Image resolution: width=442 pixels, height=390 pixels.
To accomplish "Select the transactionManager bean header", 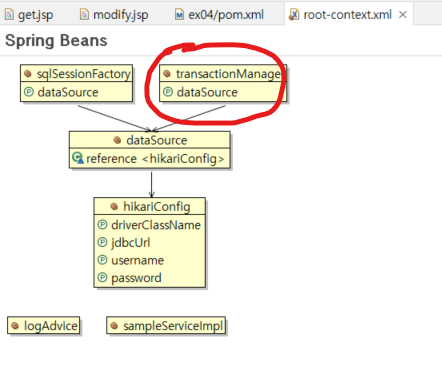I will [x=223, y=74].
